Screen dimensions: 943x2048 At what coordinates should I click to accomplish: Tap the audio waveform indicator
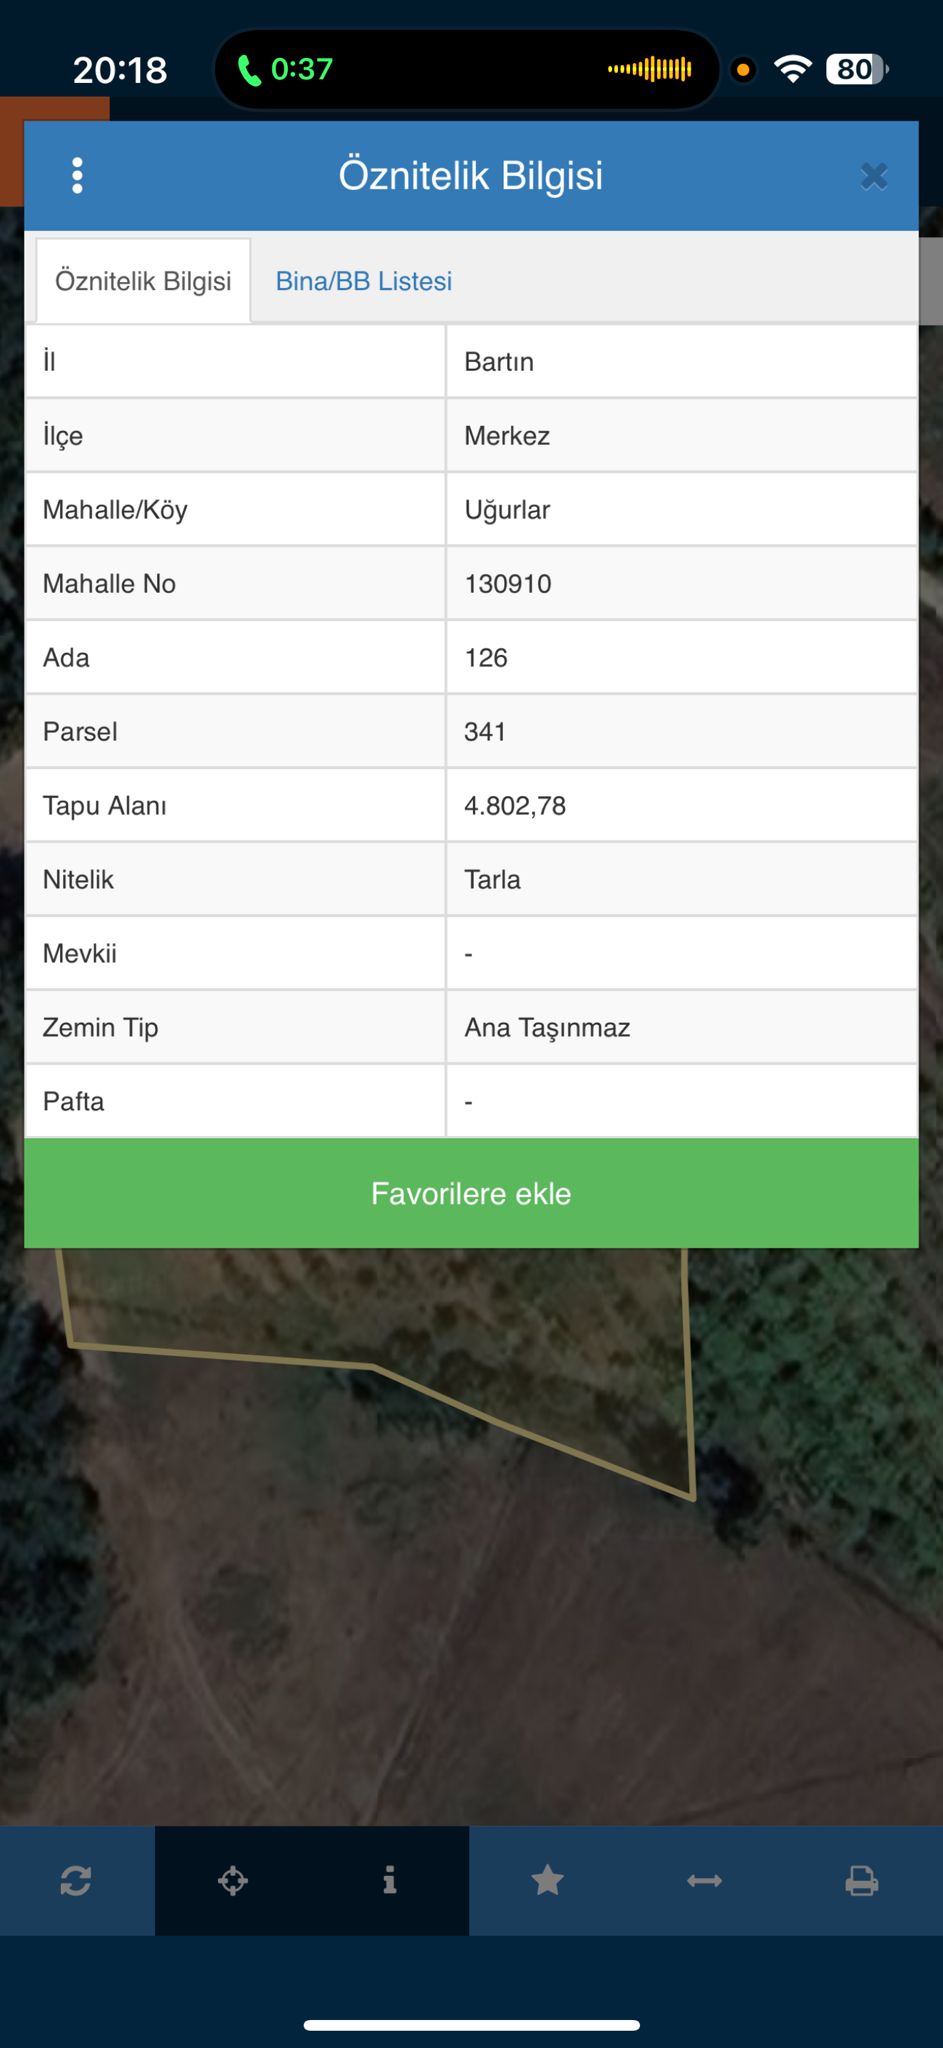point(650,69)
